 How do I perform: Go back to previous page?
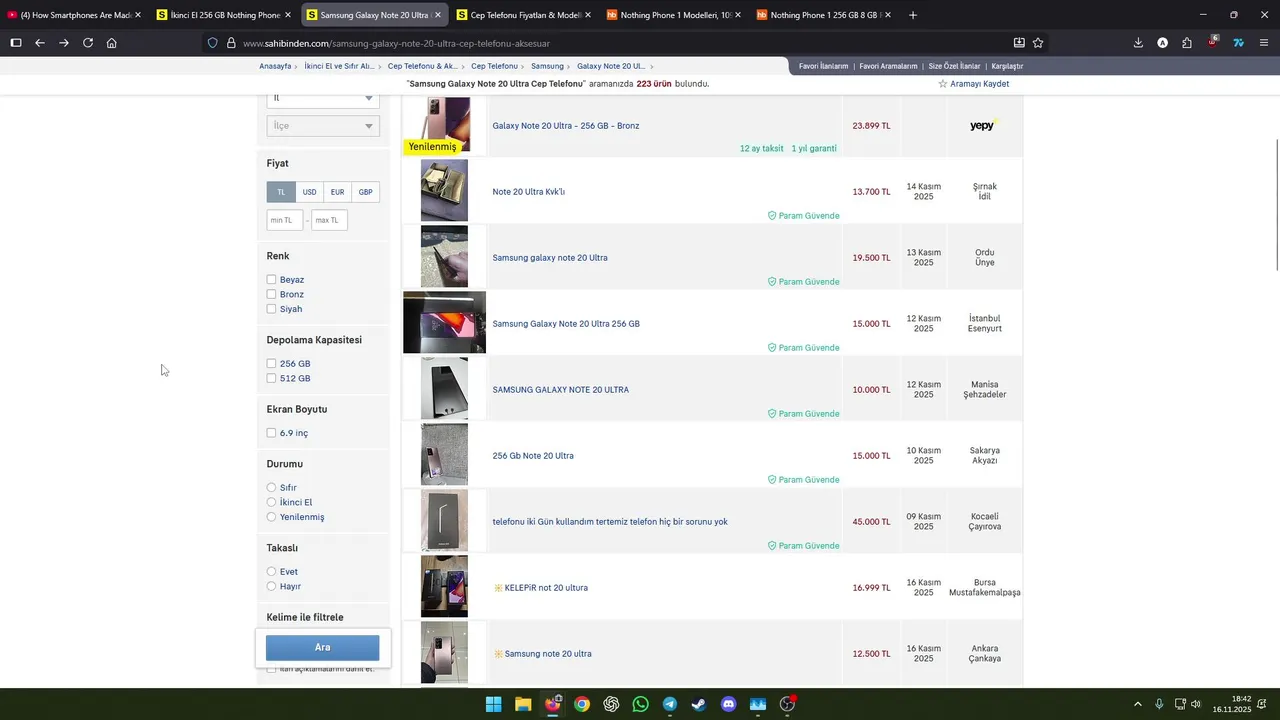pyautogui.click(x=40, y=43)
